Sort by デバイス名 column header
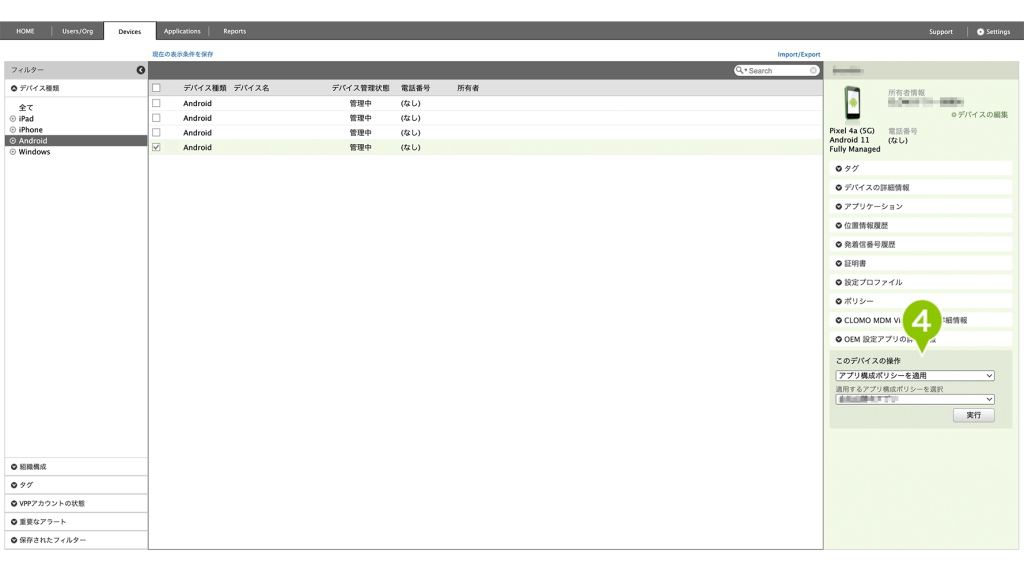Screen dimensions: 1024x576 [251, 88]
